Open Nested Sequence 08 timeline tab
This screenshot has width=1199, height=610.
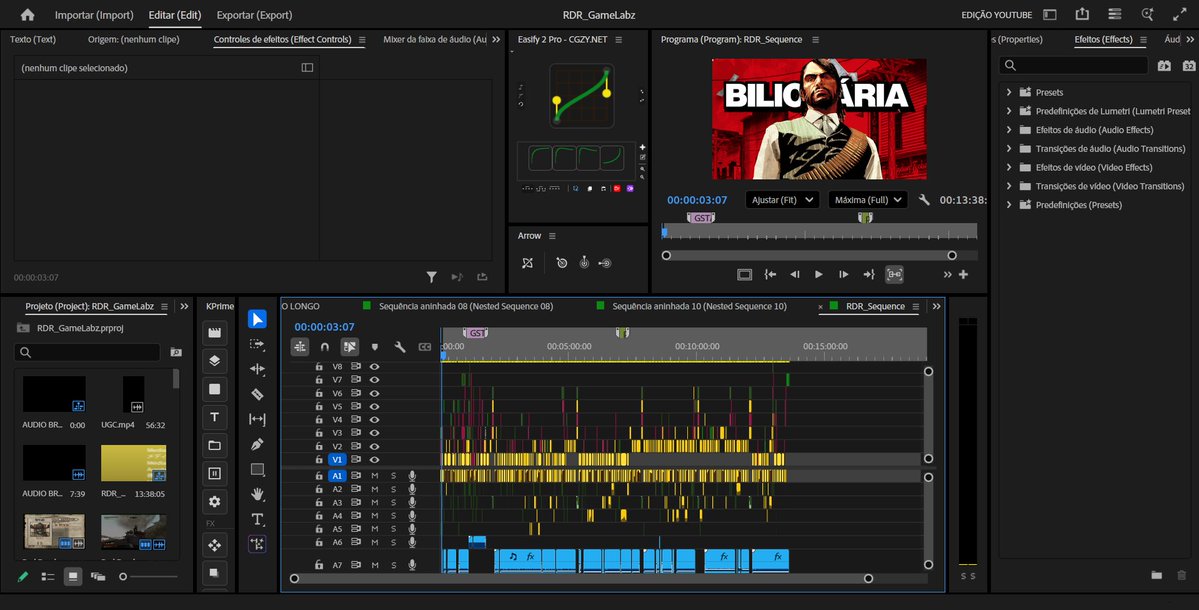click(466, 306)
